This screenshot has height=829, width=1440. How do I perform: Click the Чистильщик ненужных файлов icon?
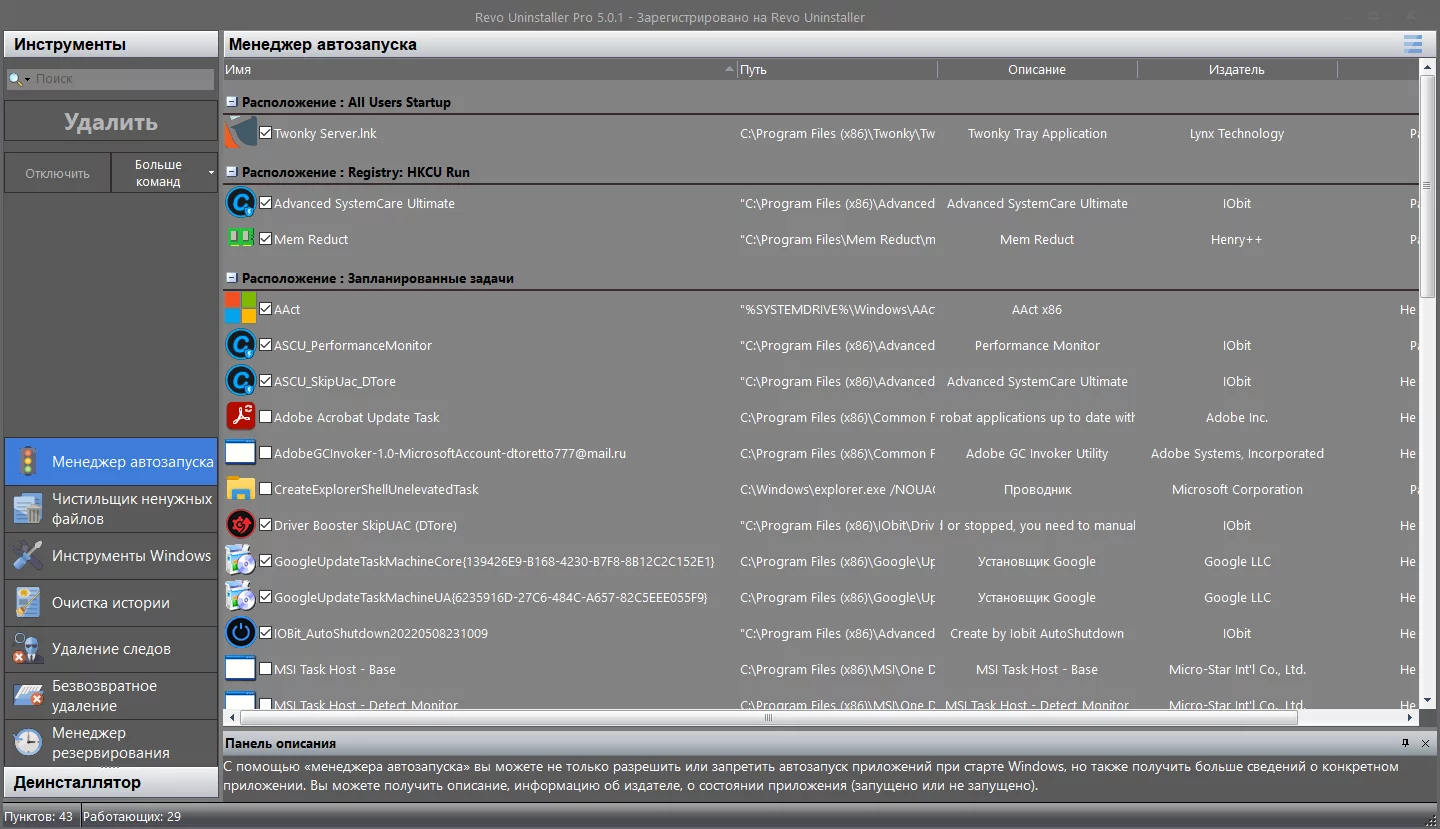pos(27,508)
